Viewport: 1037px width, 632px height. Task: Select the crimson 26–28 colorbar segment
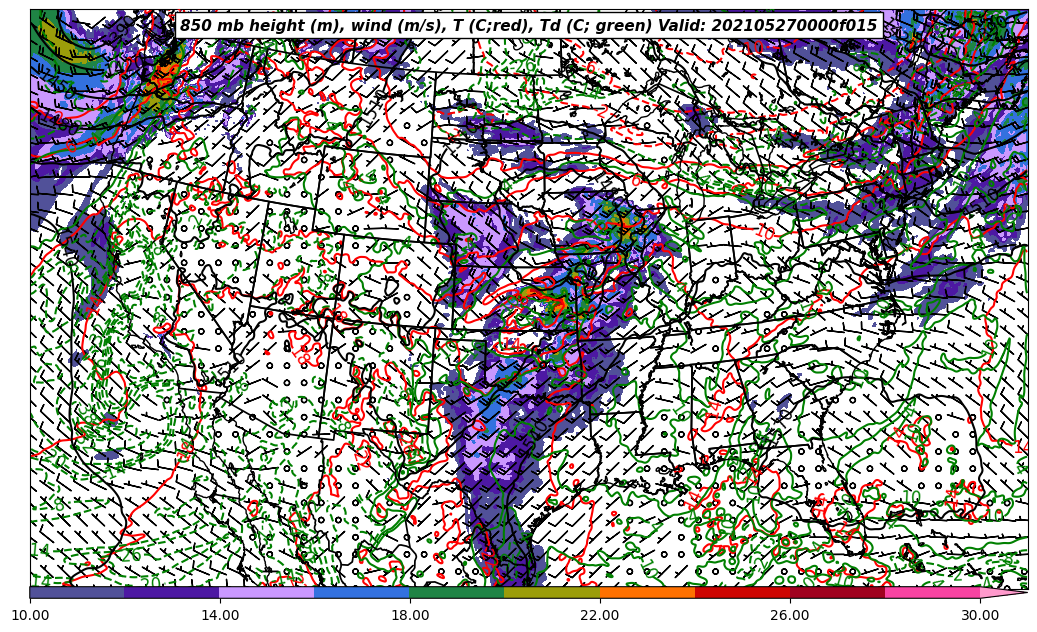point(837,592)
